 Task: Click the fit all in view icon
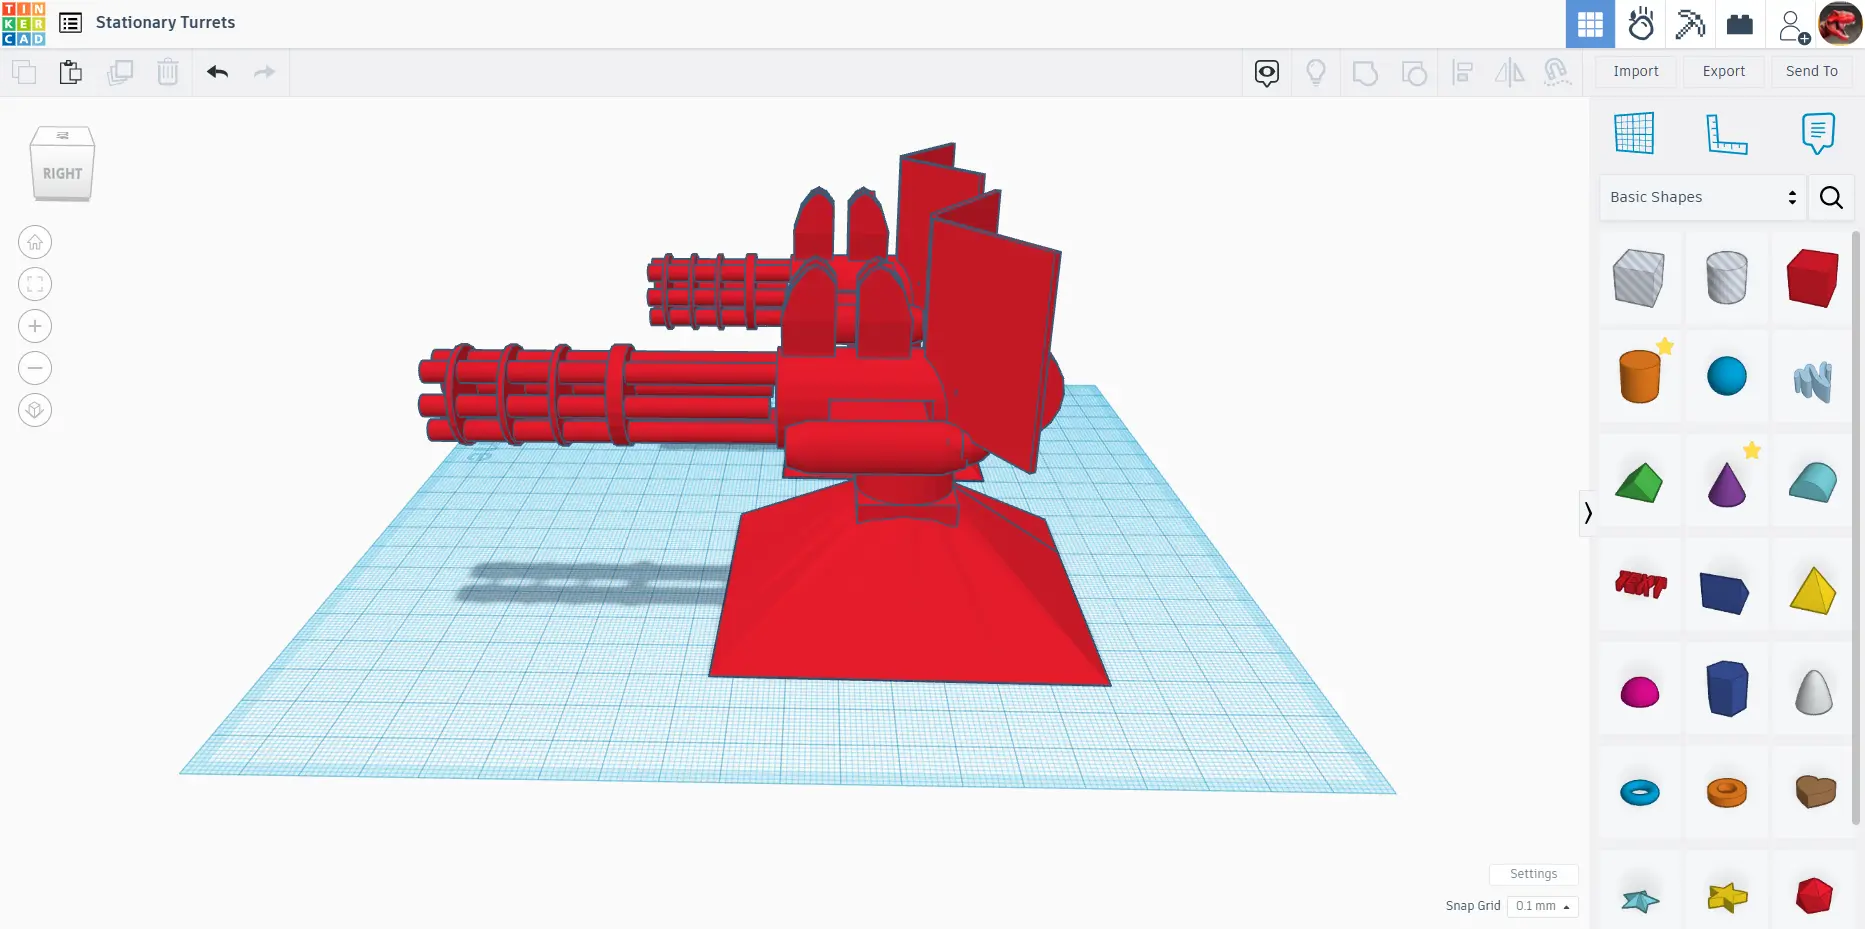(35, 284)
